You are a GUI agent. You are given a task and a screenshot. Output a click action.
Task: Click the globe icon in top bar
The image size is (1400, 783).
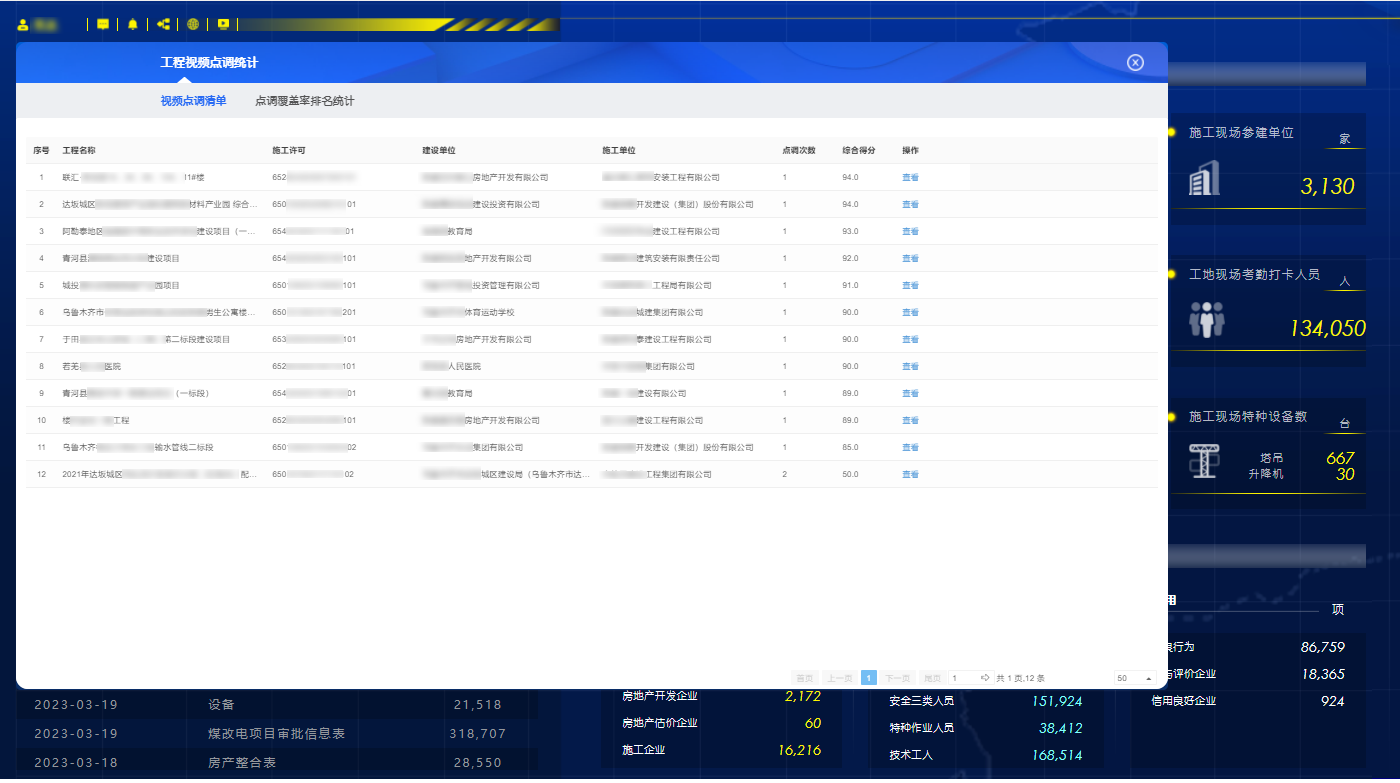point(193,25)
